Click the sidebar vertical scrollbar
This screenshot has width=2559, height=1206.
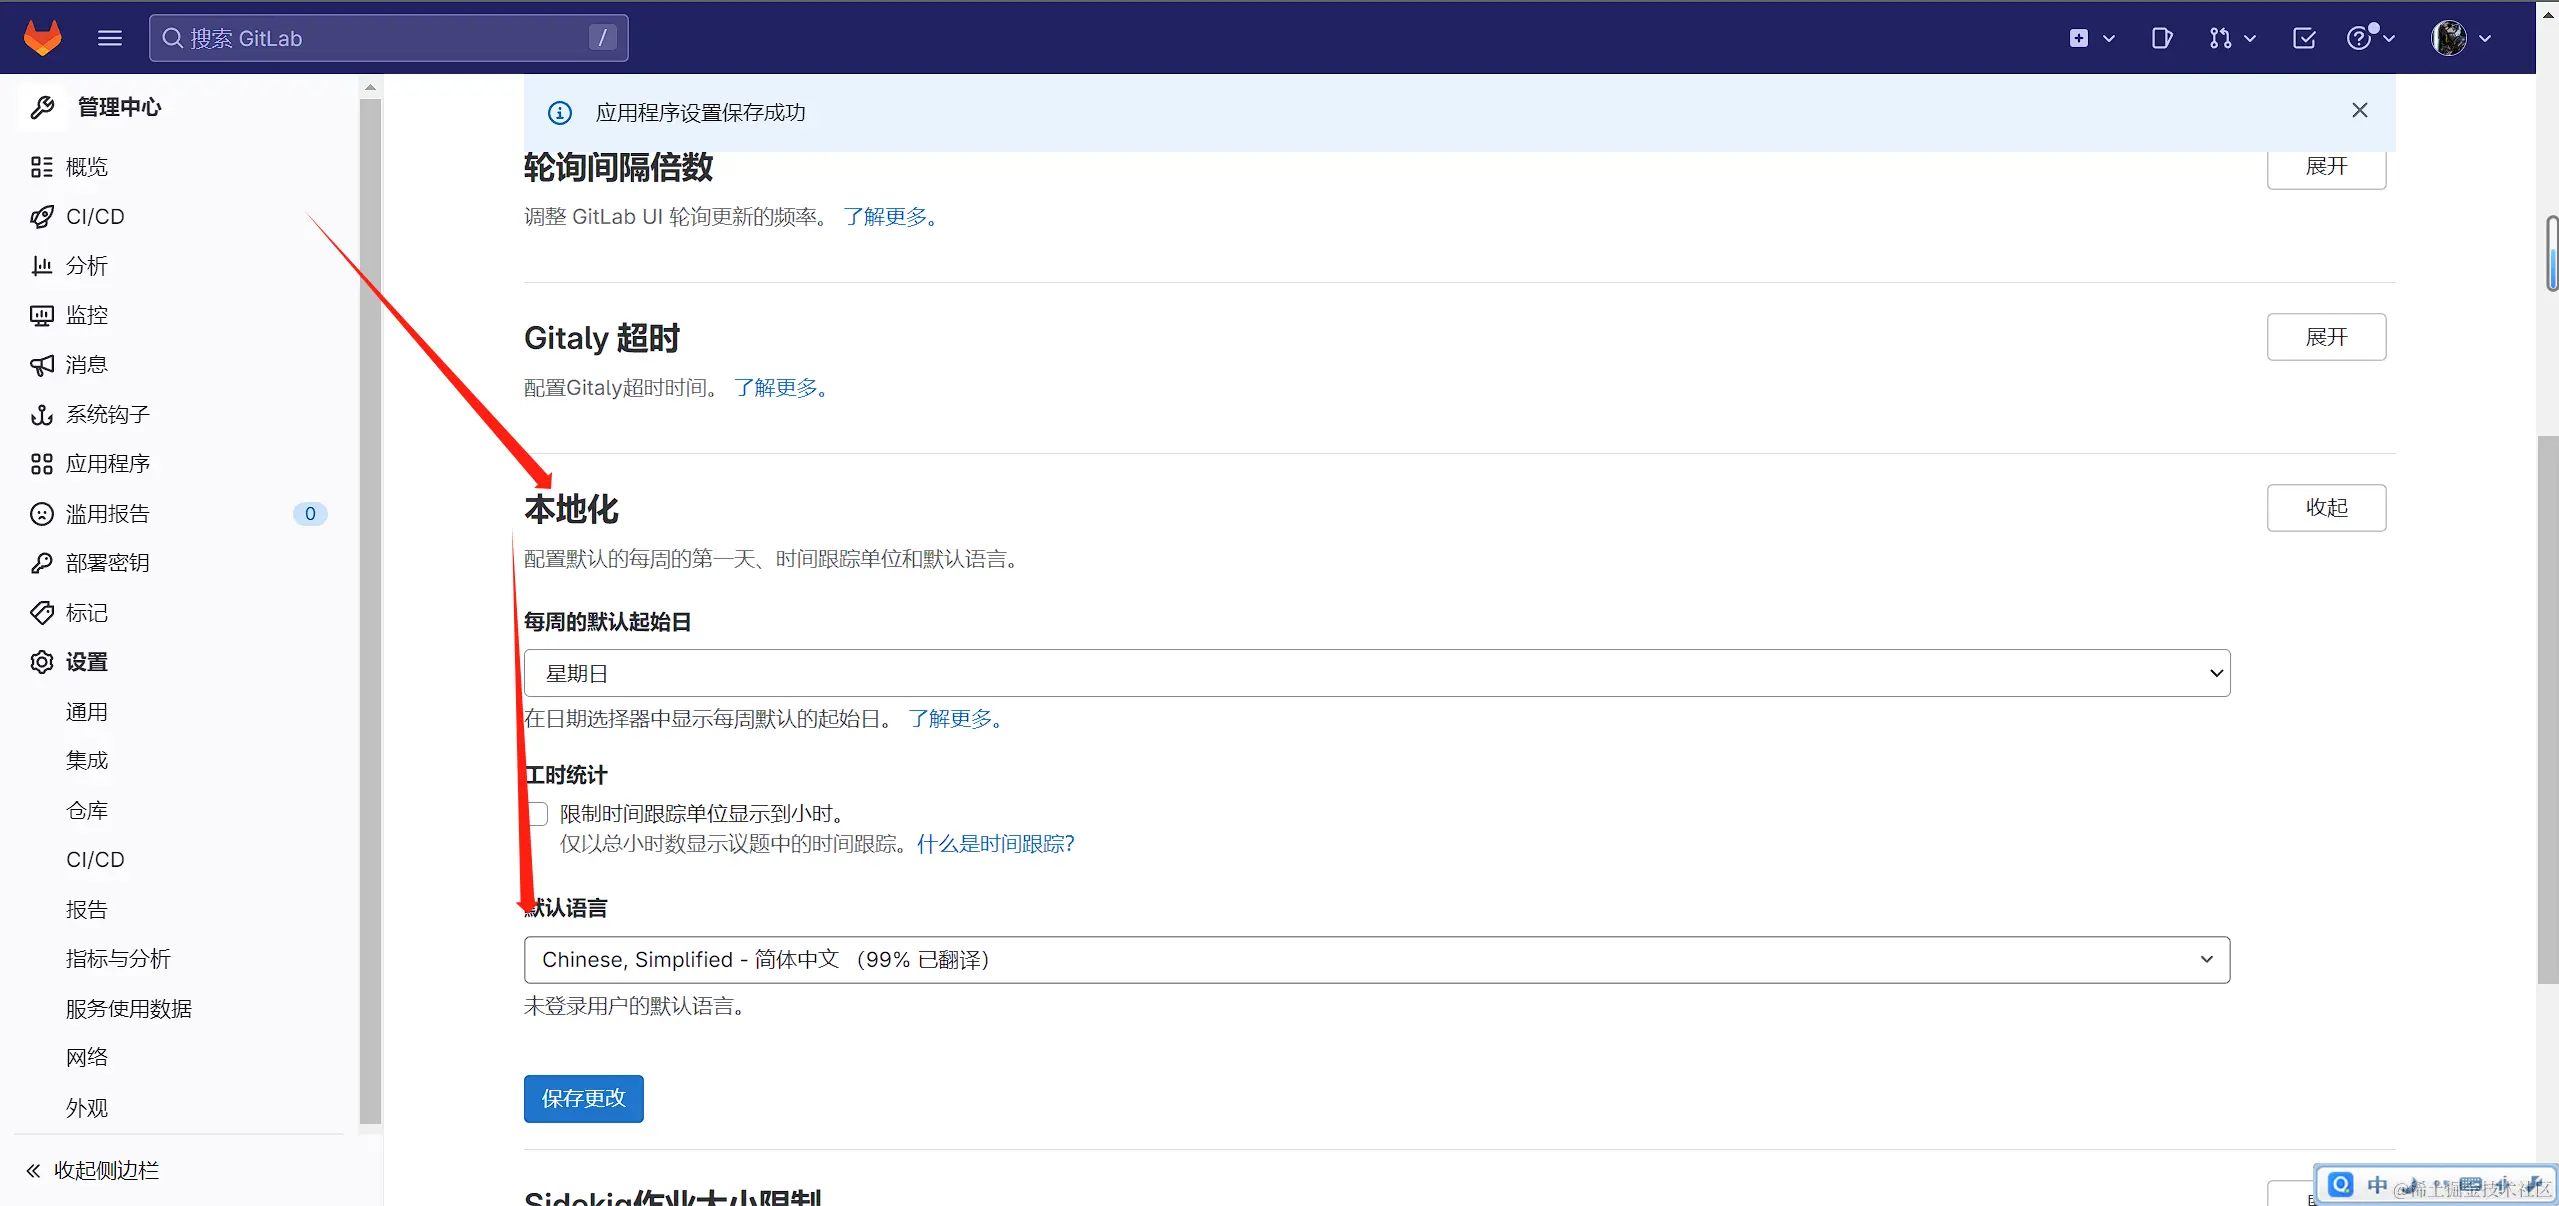coord(370,600)
